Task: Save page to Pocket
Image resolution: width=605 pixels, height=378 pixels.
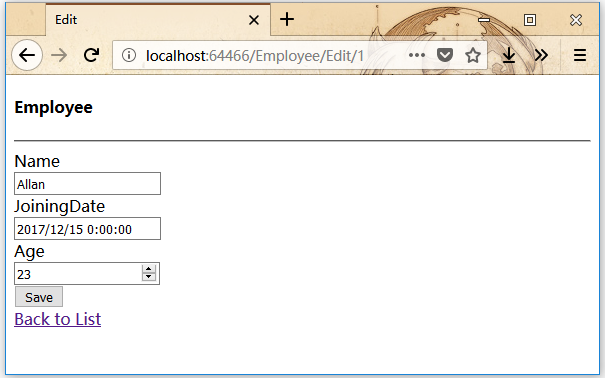Action: 444,55
